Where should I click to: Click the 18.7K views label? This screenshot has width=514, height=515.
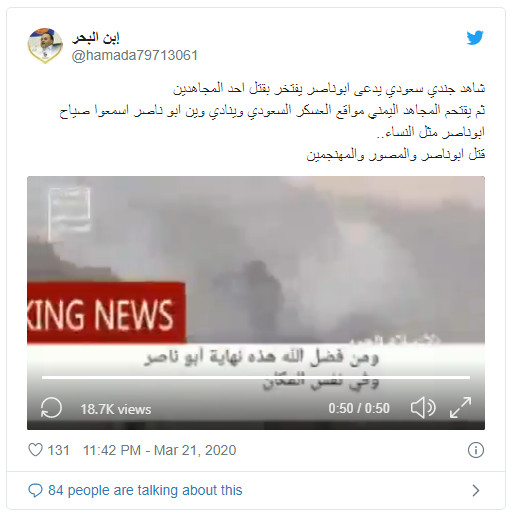[x=116, y=409]
